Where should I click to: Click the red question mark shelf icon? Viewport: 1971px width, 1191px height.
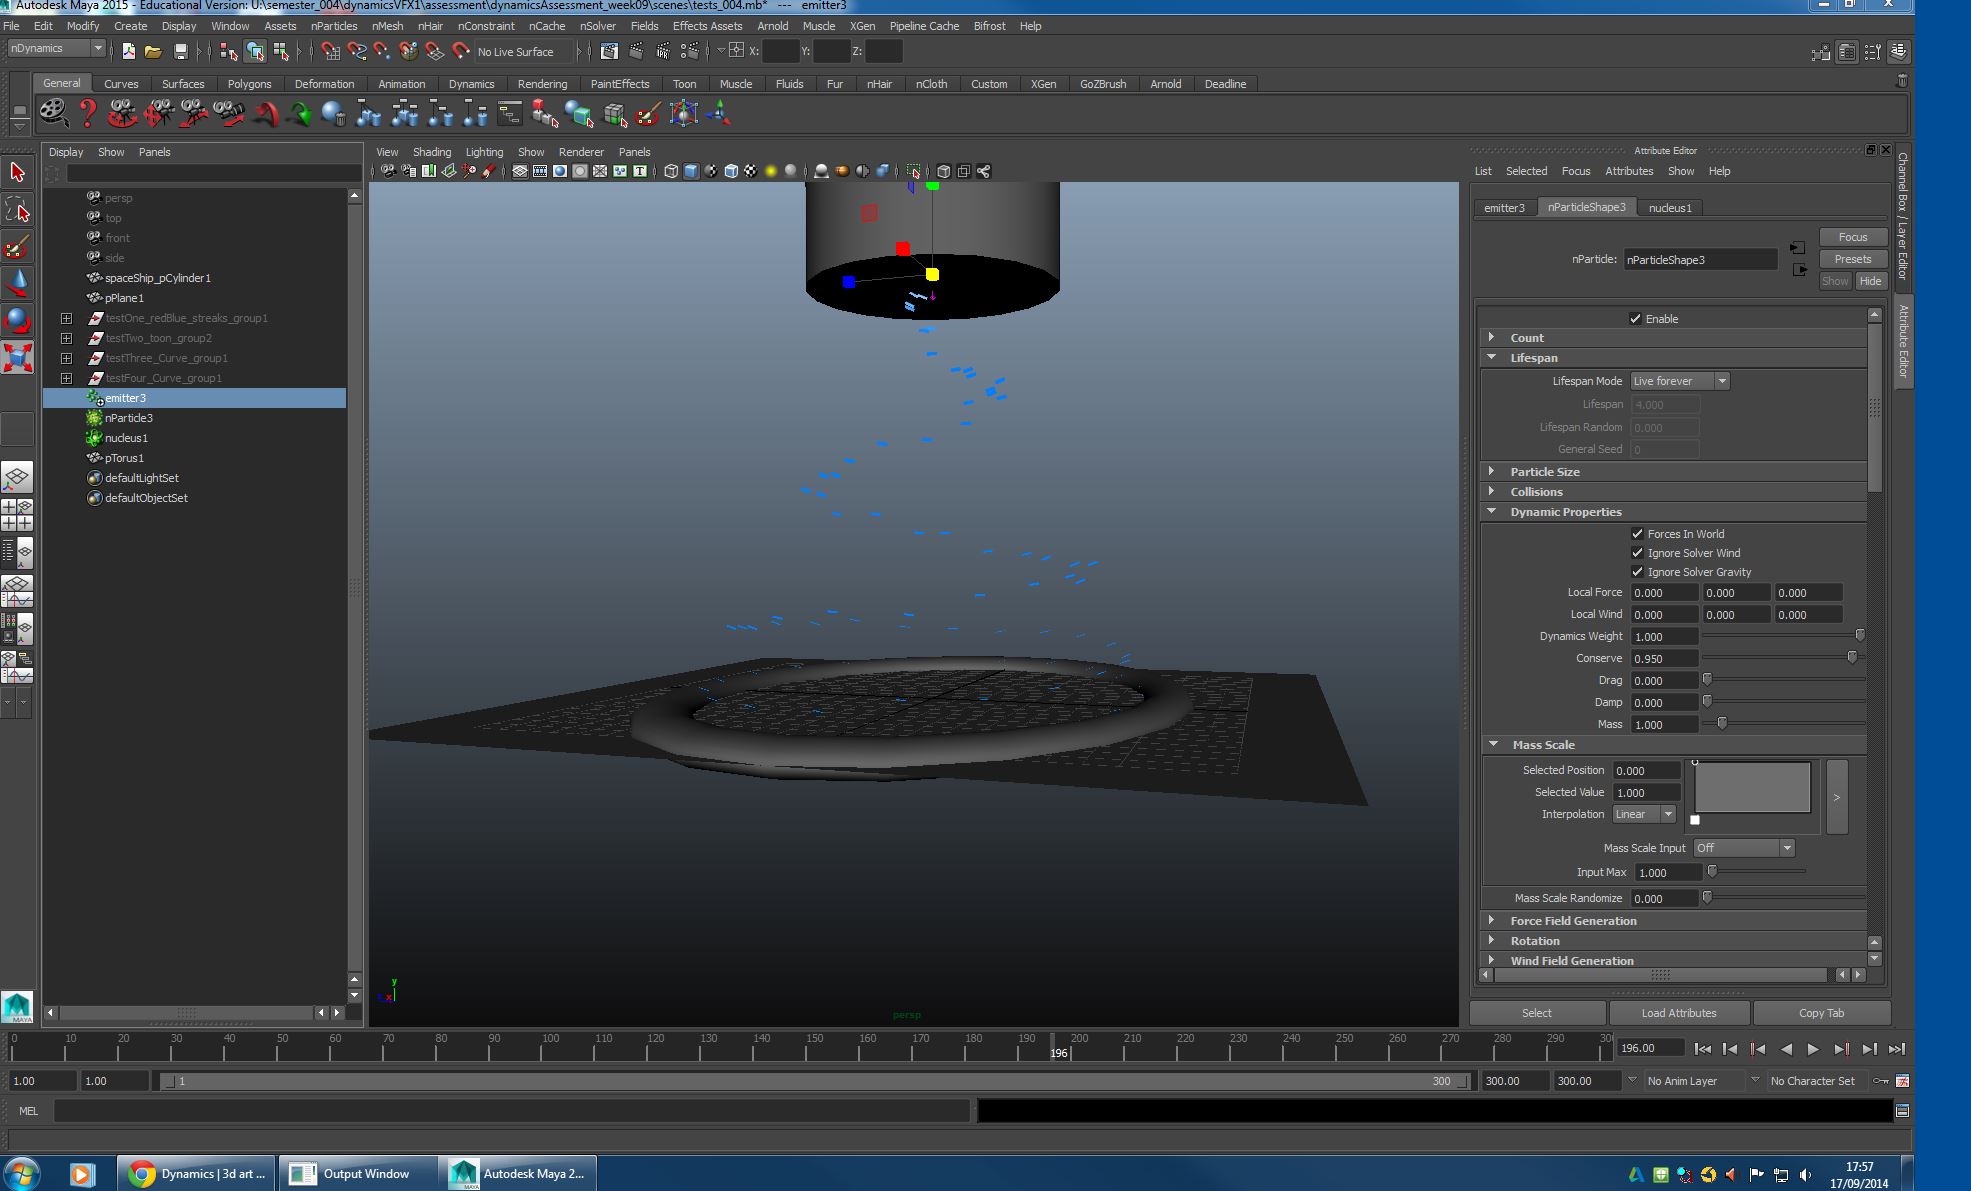tap(88, 114)
